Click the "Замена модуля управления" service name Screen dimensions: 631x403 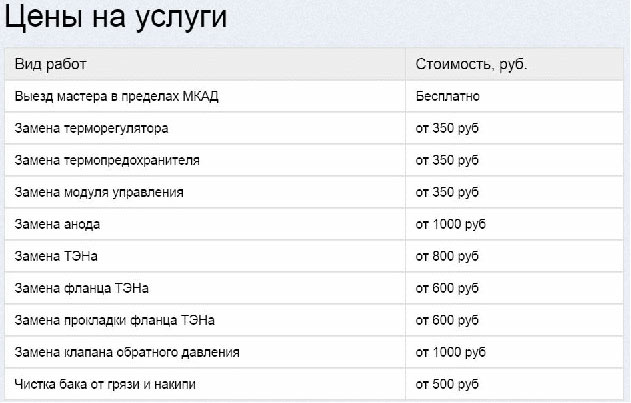click(99, 192)
